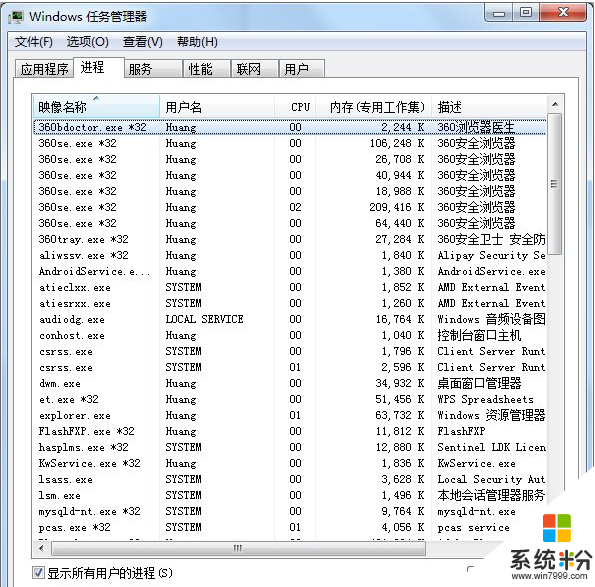Go to the 联网 tab
595x587 pixels.
pos(255,69)
